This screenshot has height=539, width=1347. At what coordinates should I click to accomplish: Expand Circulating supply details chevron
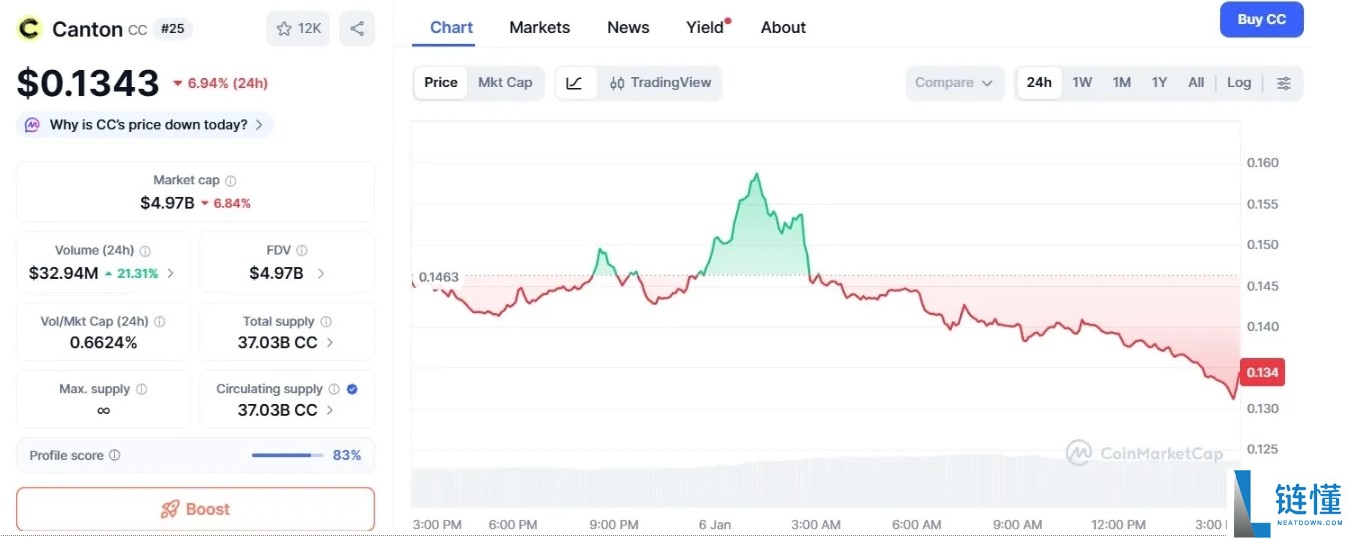pos(330,411)
